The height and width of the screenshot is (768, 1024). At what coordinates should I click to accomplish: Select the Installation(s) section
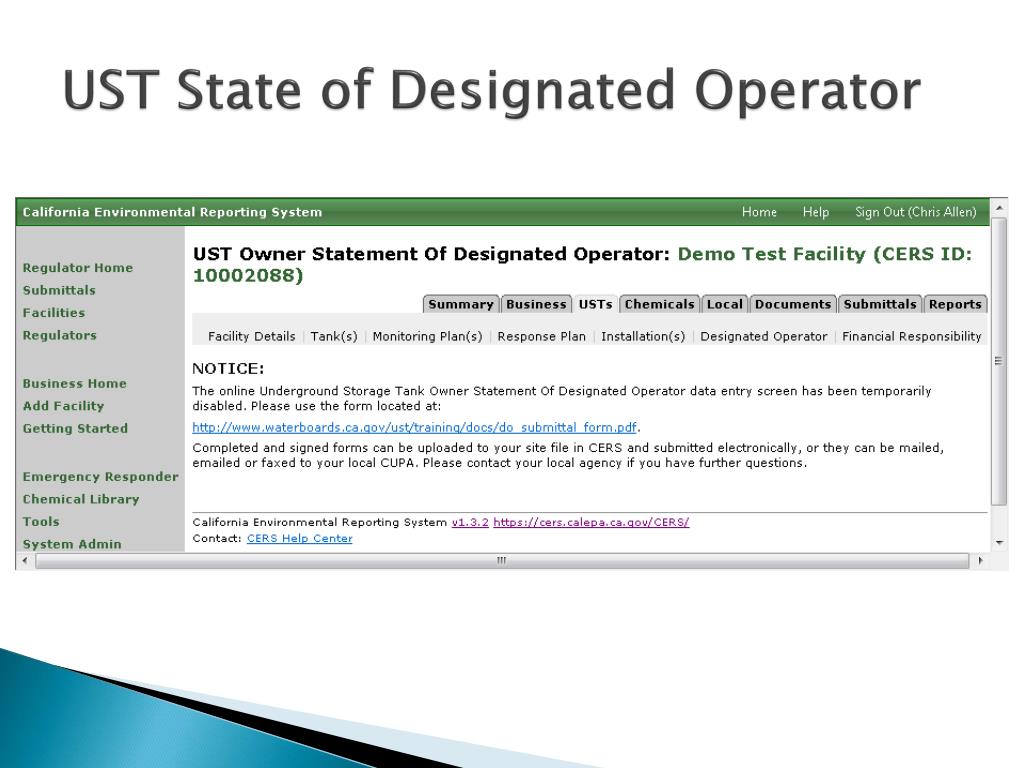[643, 336]
